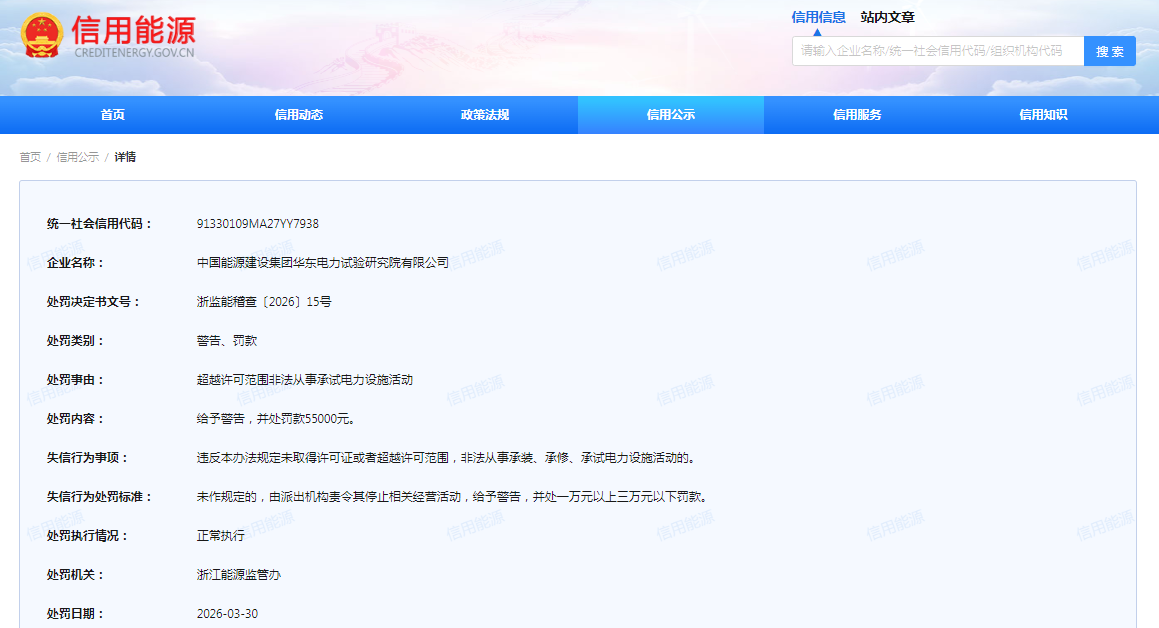Click the 信用能源 site title
Image resolution: width=1159 pixels, height=628 pixels.
point(133,30)
